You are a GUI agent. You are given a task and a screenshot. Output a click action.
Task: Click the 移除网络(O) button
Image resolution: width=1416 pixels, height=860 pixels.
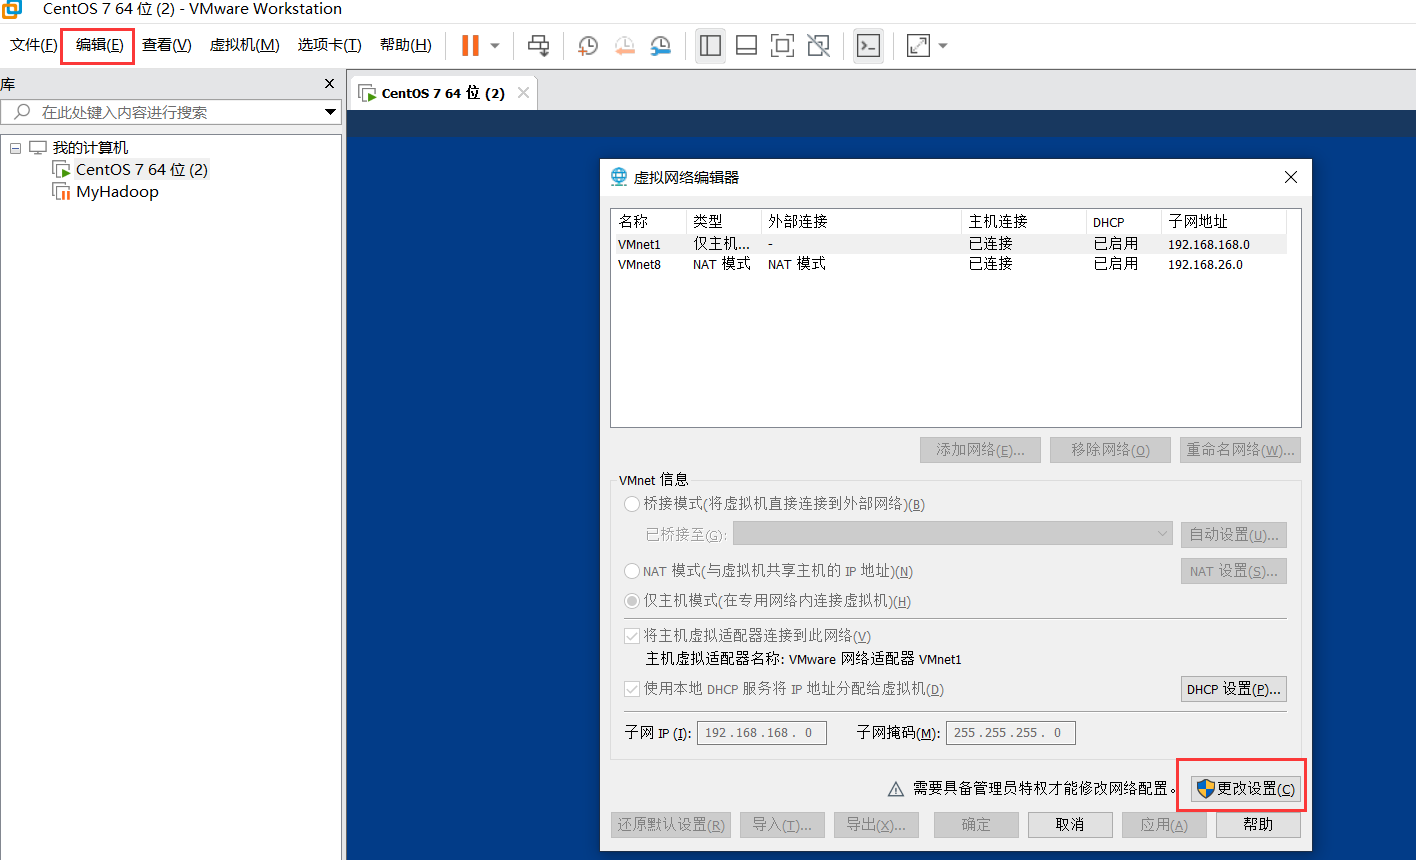pos(1110,450)
